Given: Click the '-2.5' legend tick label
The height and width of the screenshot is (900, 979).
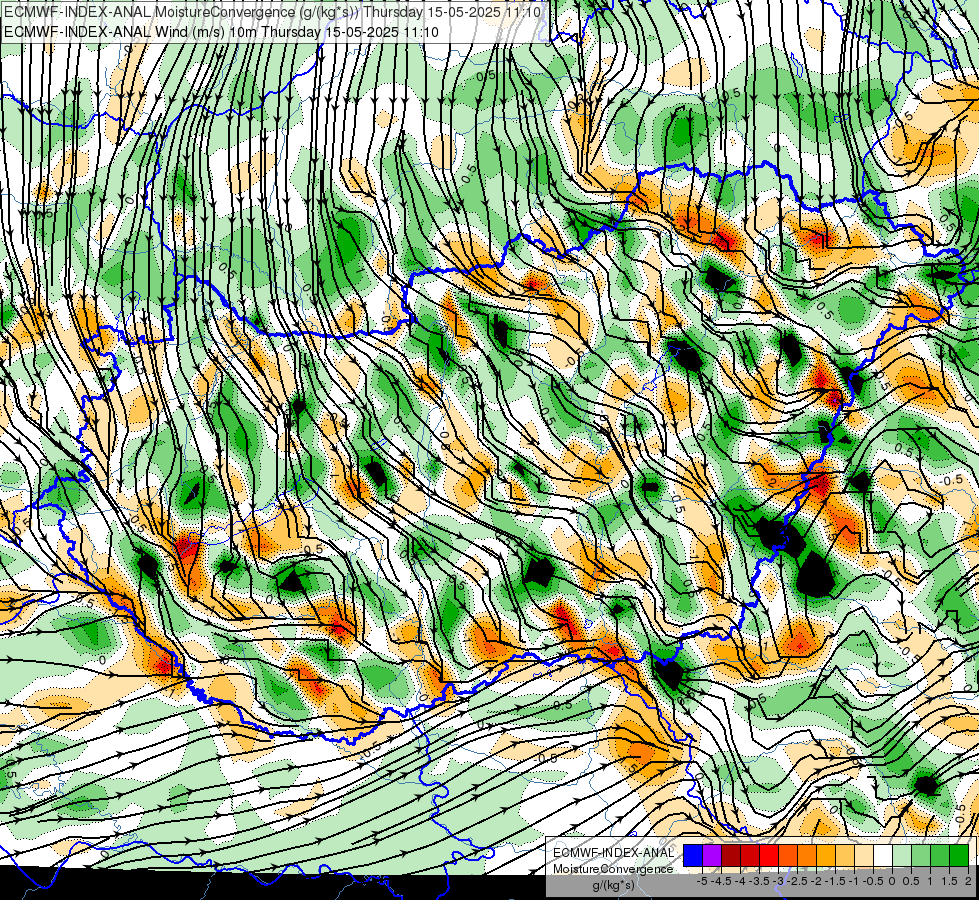Looking at the screenshot, I should 797,881.
